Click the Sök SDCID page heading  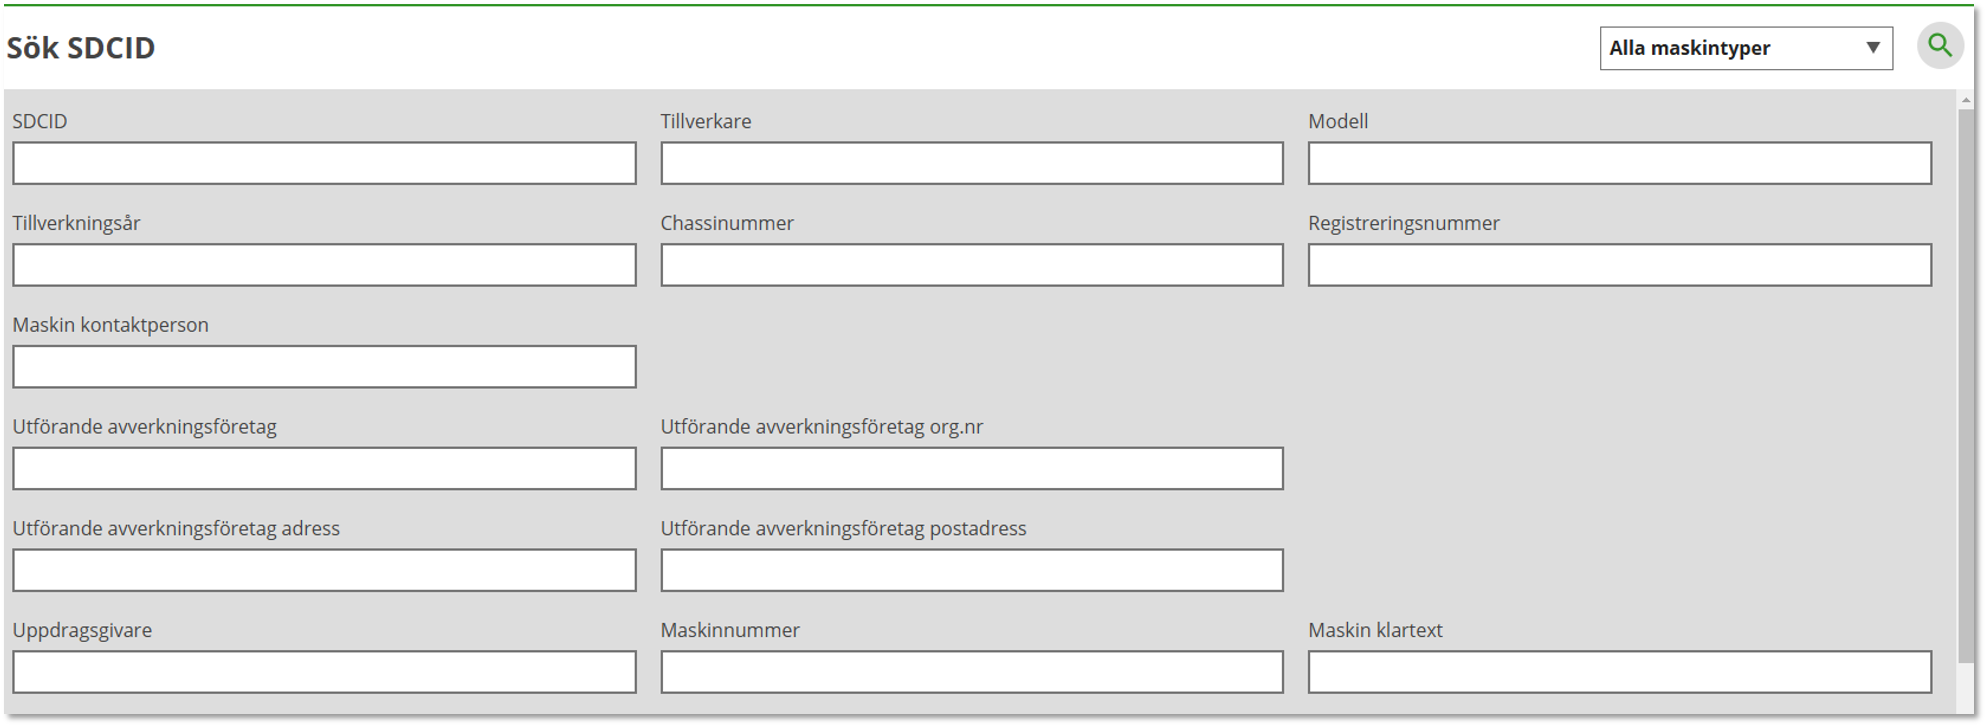[x=81, y=48]
